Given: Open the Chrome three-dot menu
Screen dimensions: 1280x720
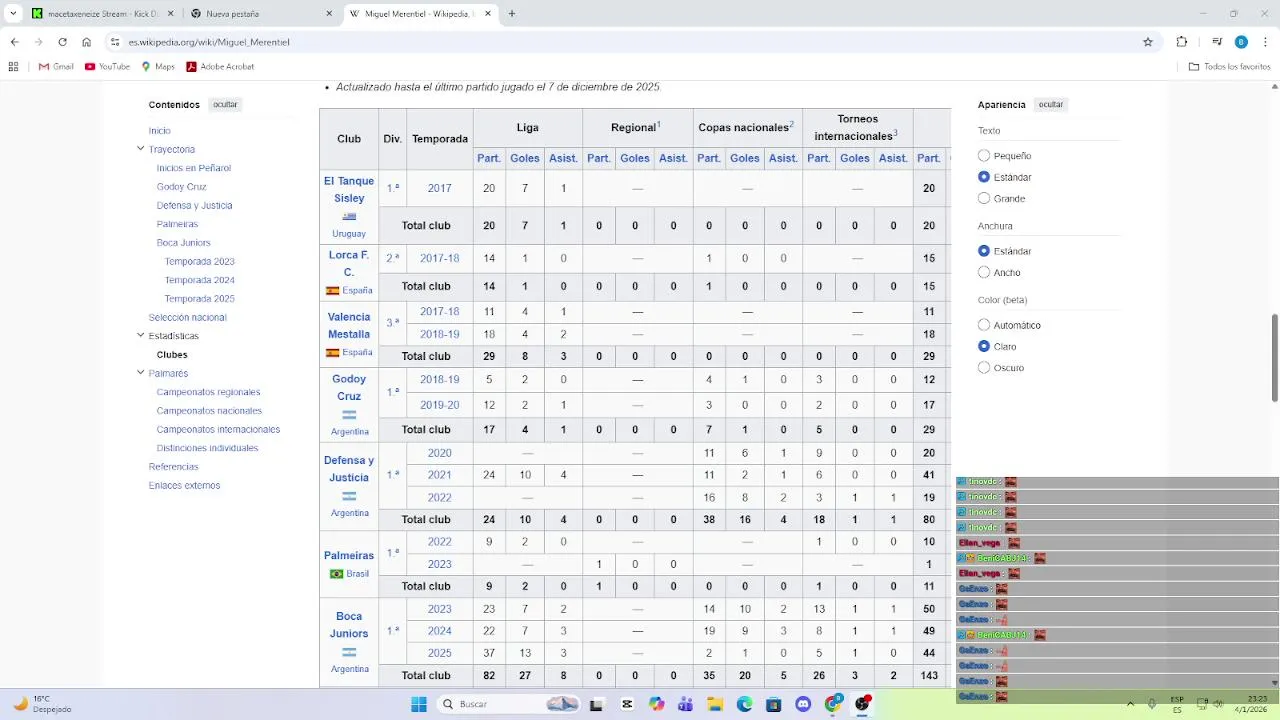Looking at the screenshot, I should (1266, 42).
